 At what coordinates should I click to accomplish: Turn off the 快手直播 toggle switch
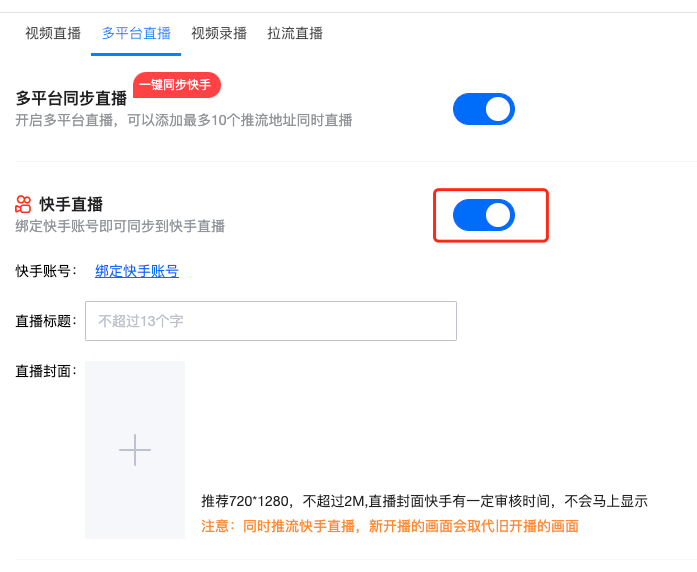(484, 215)
